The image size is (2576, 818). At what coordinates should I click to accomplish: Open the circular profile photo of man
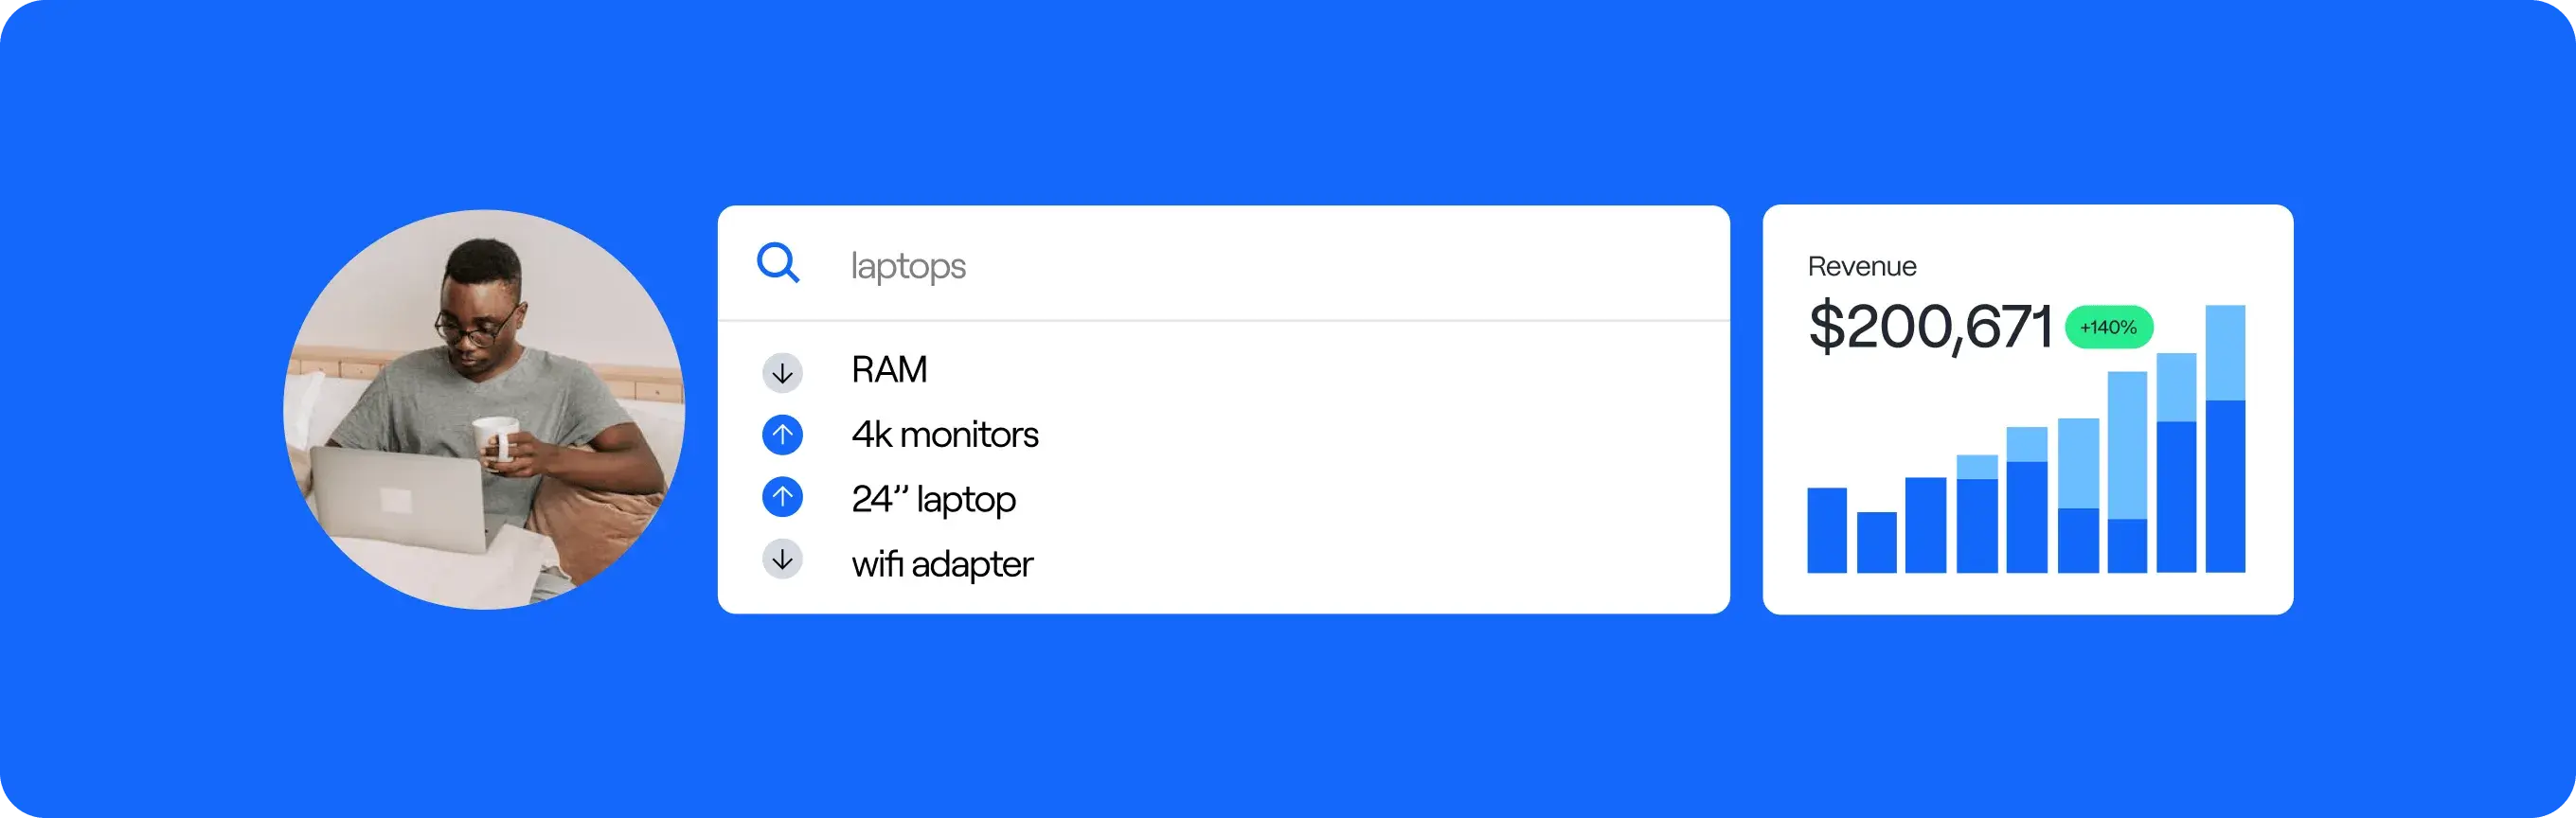484,409
